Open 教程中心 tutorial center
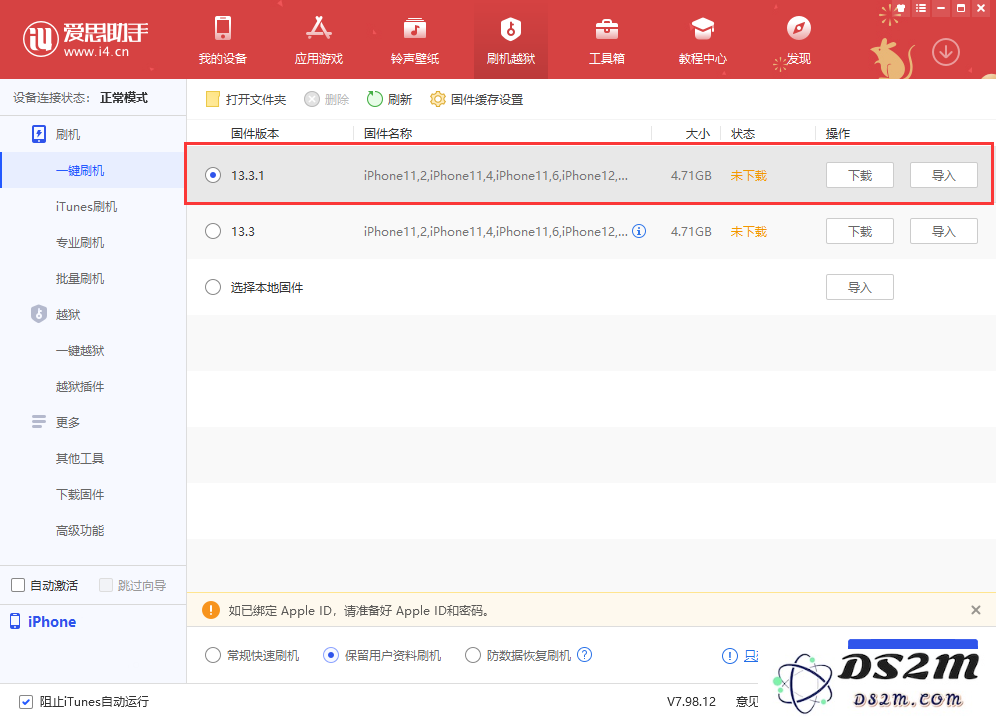 pos(703,41)
